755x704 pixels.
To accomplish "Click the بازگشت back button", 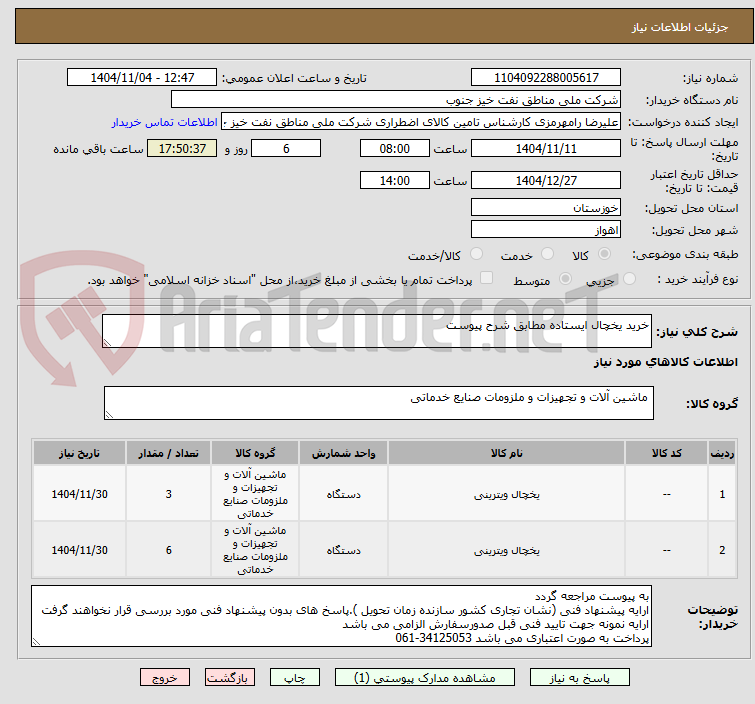I will click(x=230, y=678).
